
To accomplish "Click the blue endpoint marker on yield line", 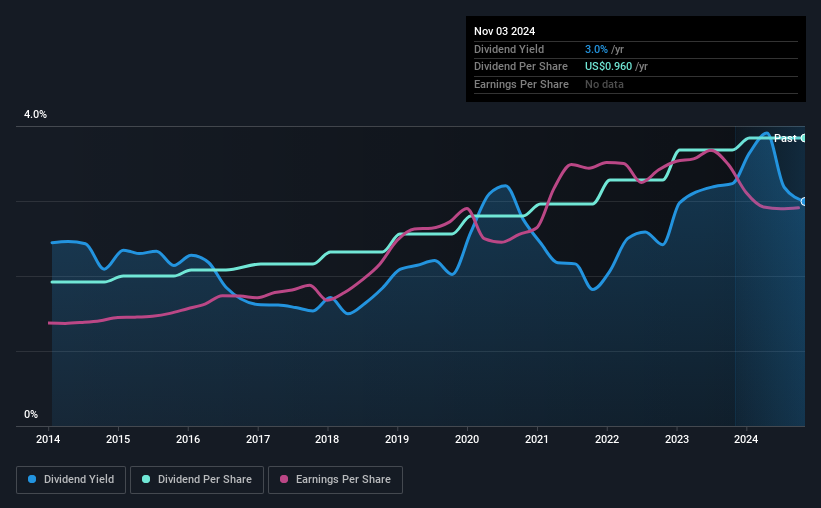I will (804, 202).
